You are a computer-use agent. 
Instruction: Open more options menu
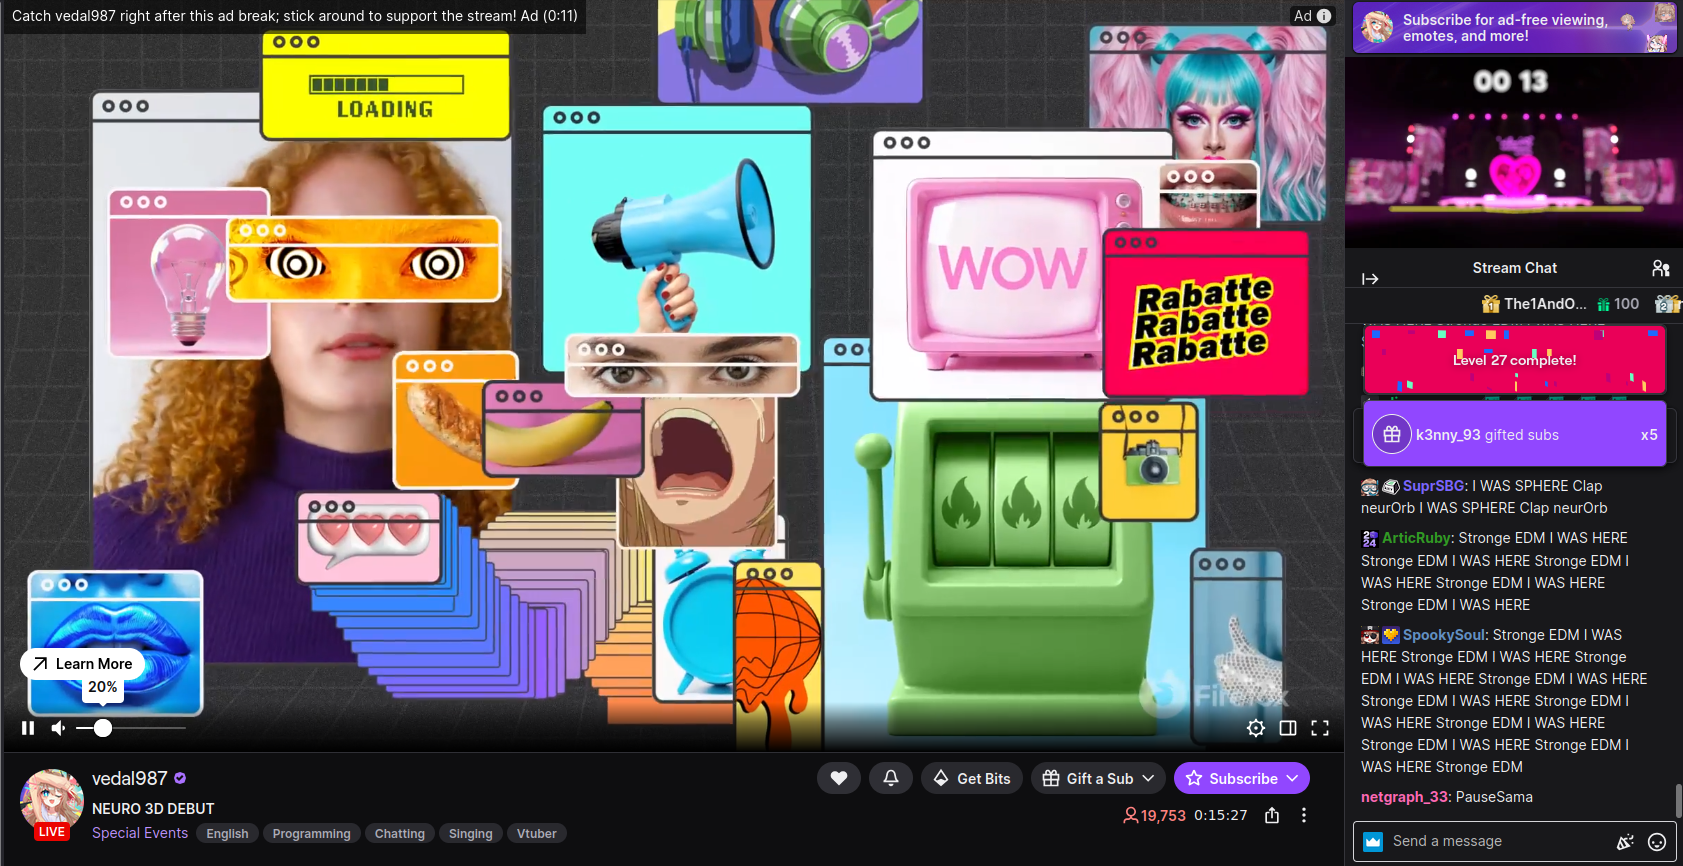[x=1304, y=815]
